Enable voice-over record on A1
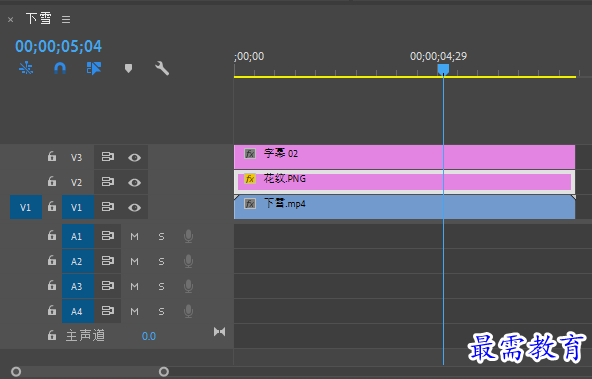592x379 pixels. pyautogui.click(x=188, y=237)
